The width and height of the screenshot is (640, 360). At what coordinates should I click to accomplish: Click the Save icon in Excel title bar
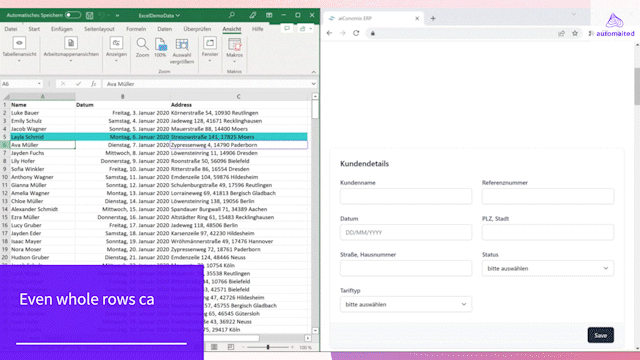coord(89,16)
